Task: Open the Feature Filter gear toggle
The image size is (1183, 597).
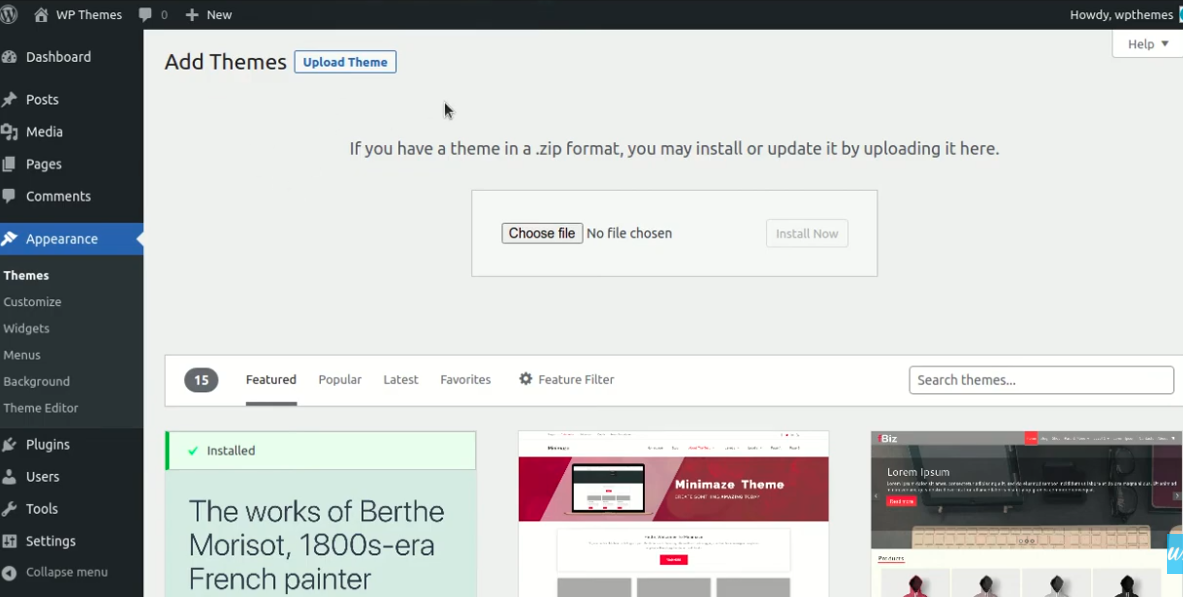Action: click(566, 380)
